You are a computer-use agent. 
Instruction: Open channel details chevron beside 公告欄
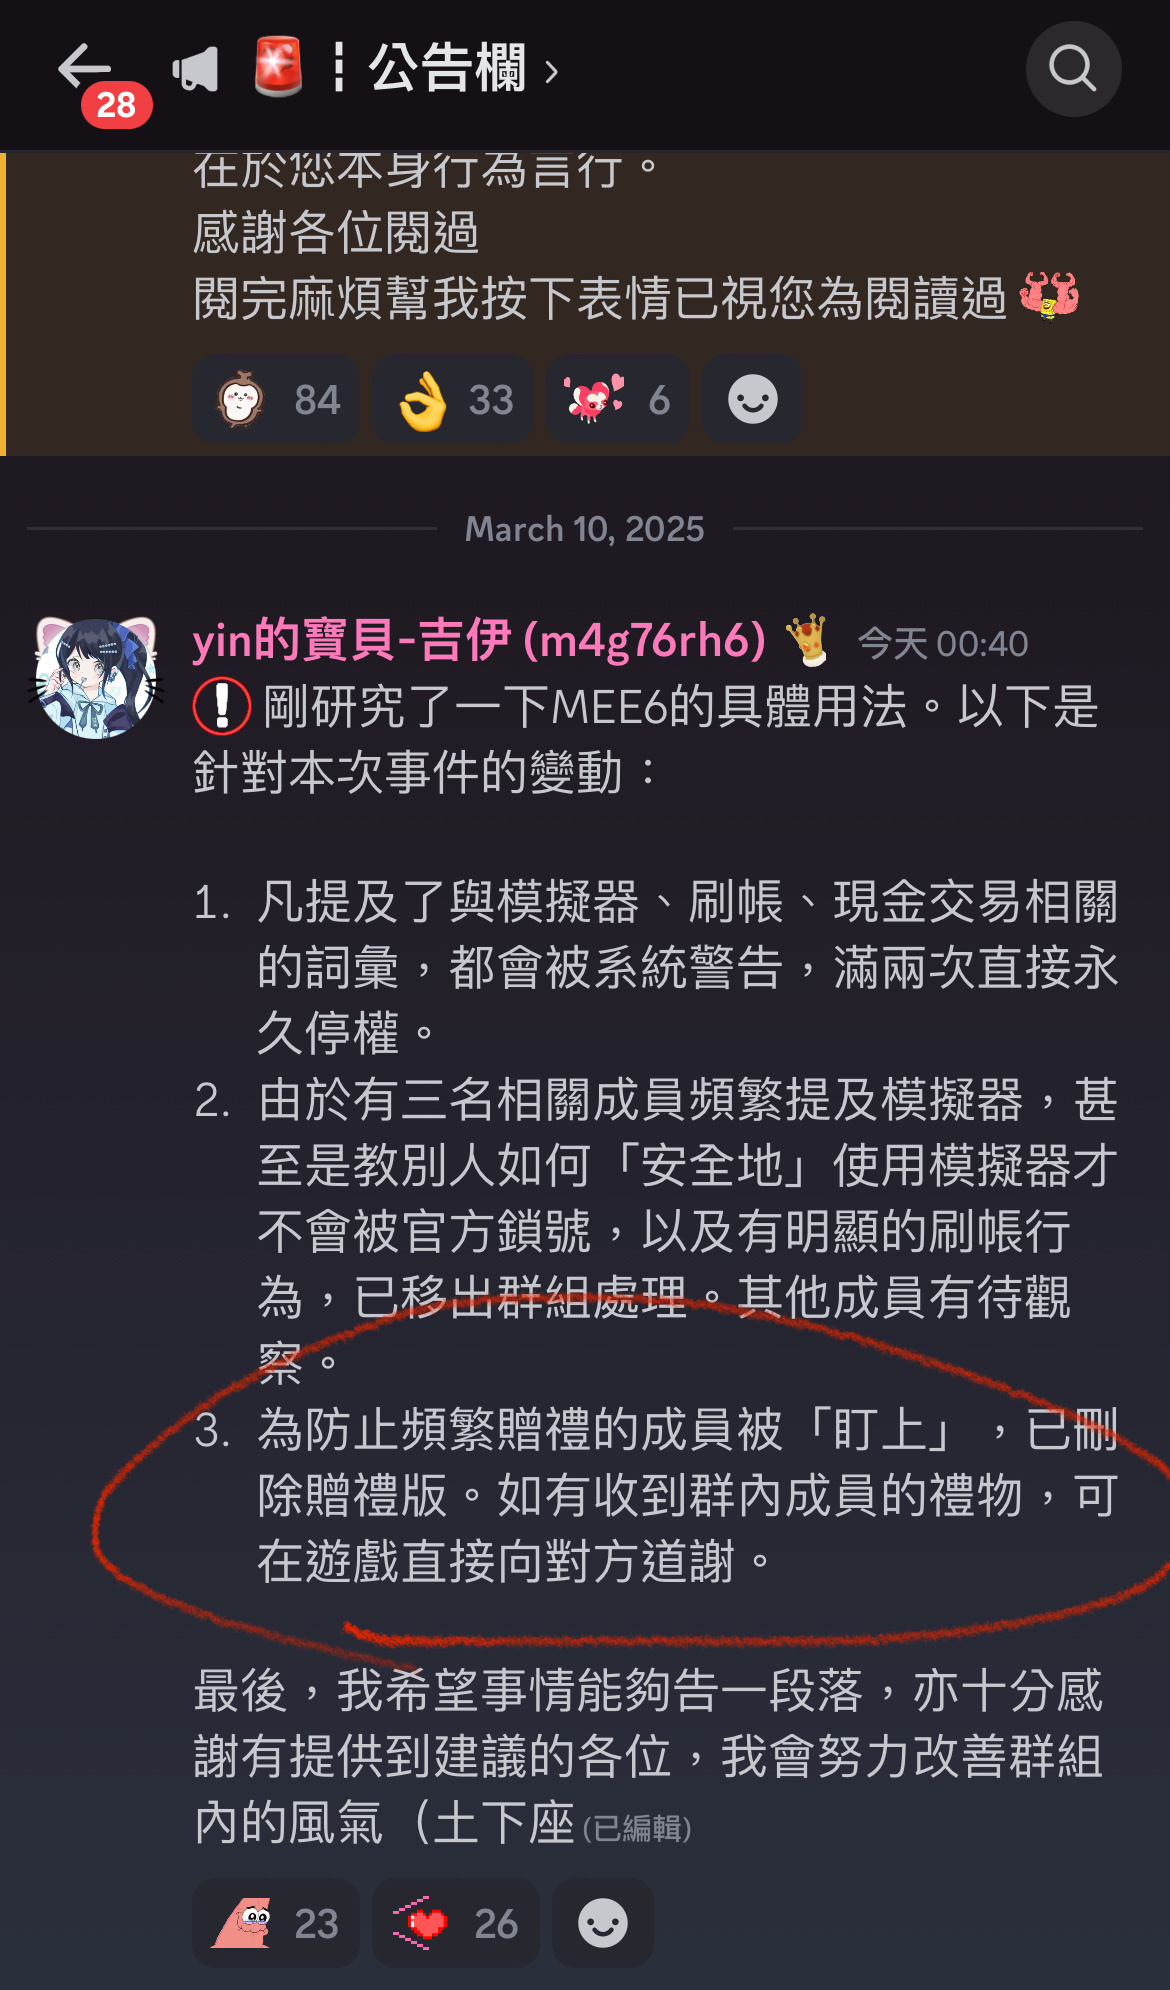point(551,71)
